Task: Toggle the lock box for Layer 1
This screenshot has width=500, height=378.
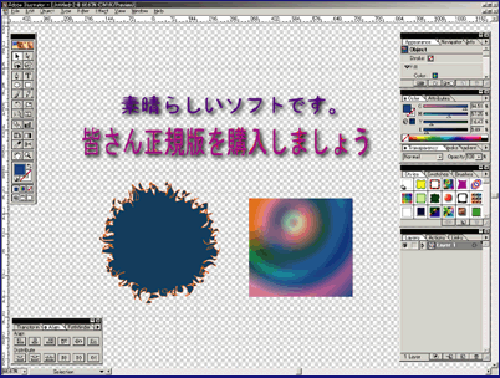Action: (414, 245)
